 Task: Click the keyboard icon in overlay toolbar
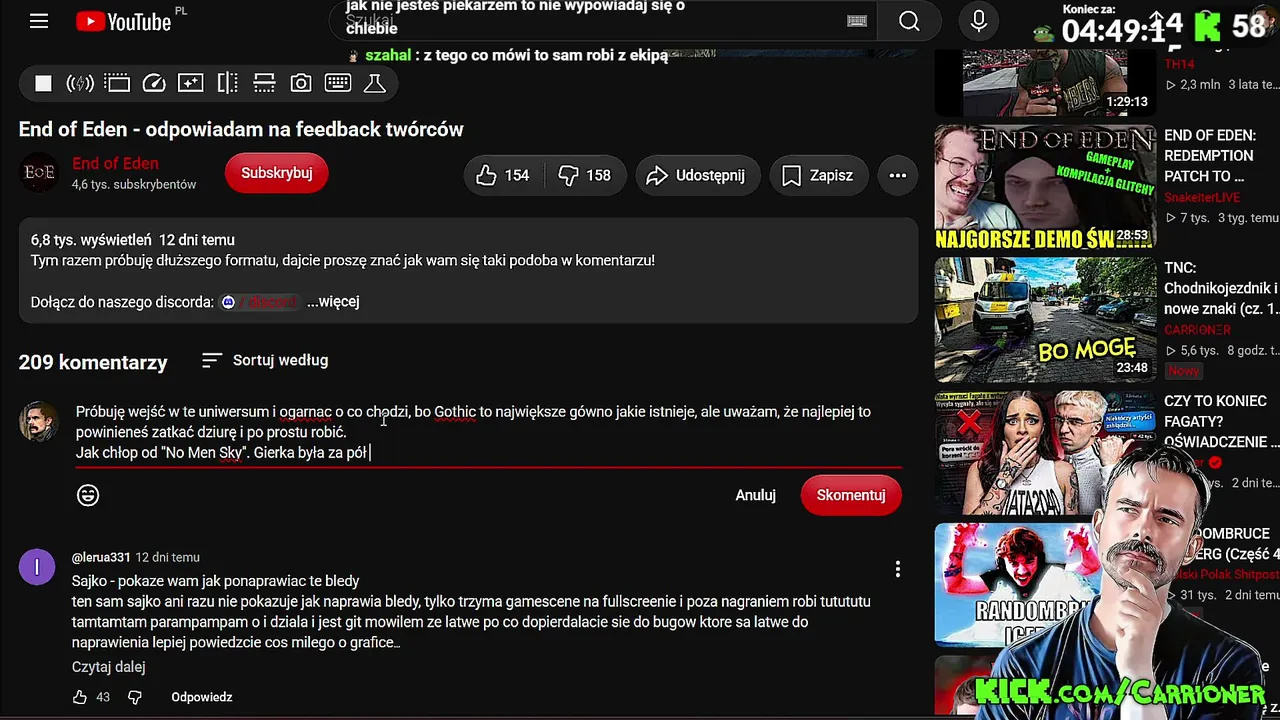tap(338, 84)
